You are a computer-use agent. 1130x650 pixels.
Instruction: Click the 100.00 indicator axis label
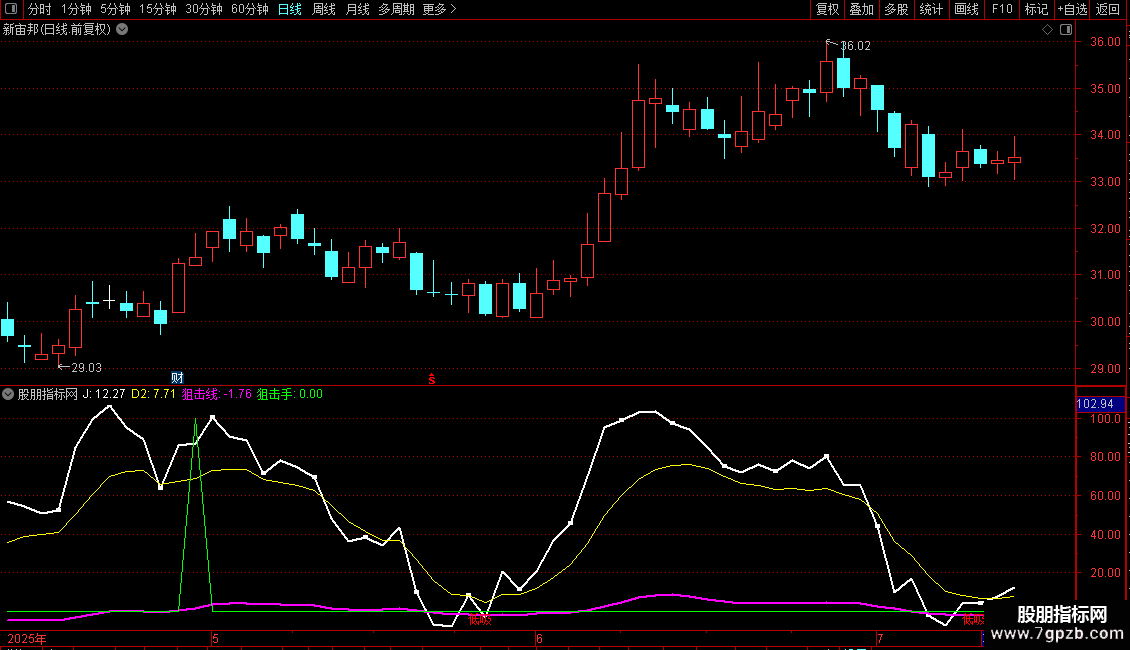[x=1103, y=419]
